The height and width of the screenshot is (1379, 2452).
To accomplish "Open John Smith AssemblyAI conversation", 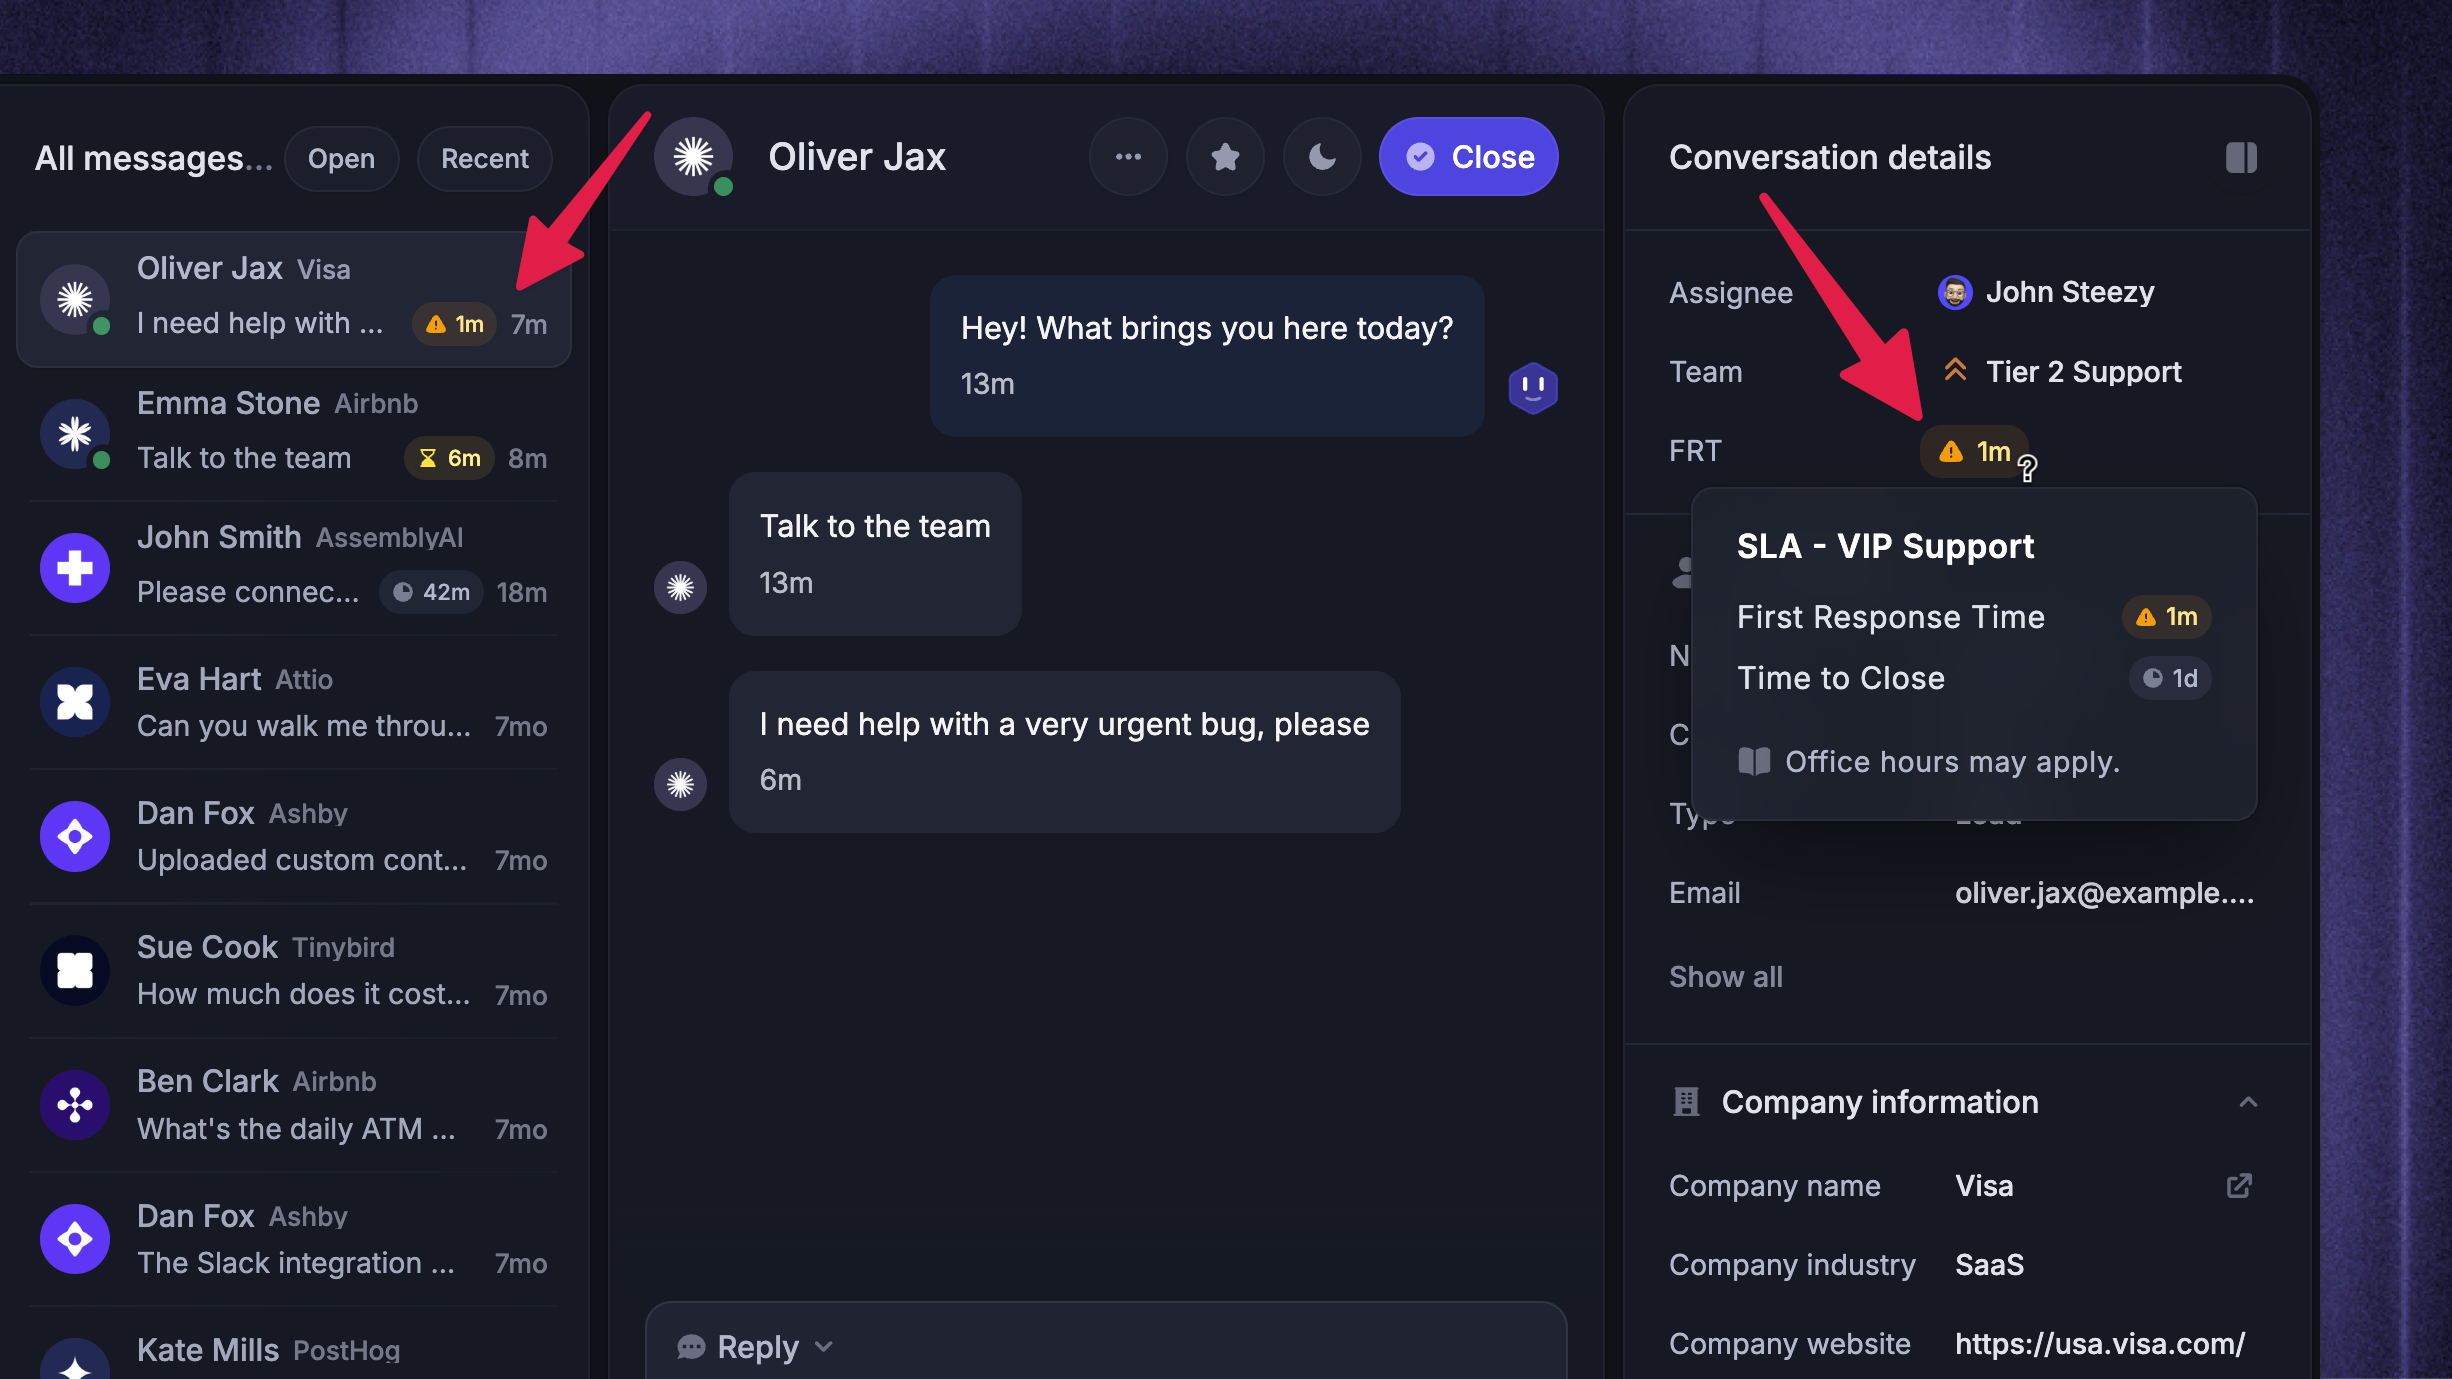I will [294, 567].
